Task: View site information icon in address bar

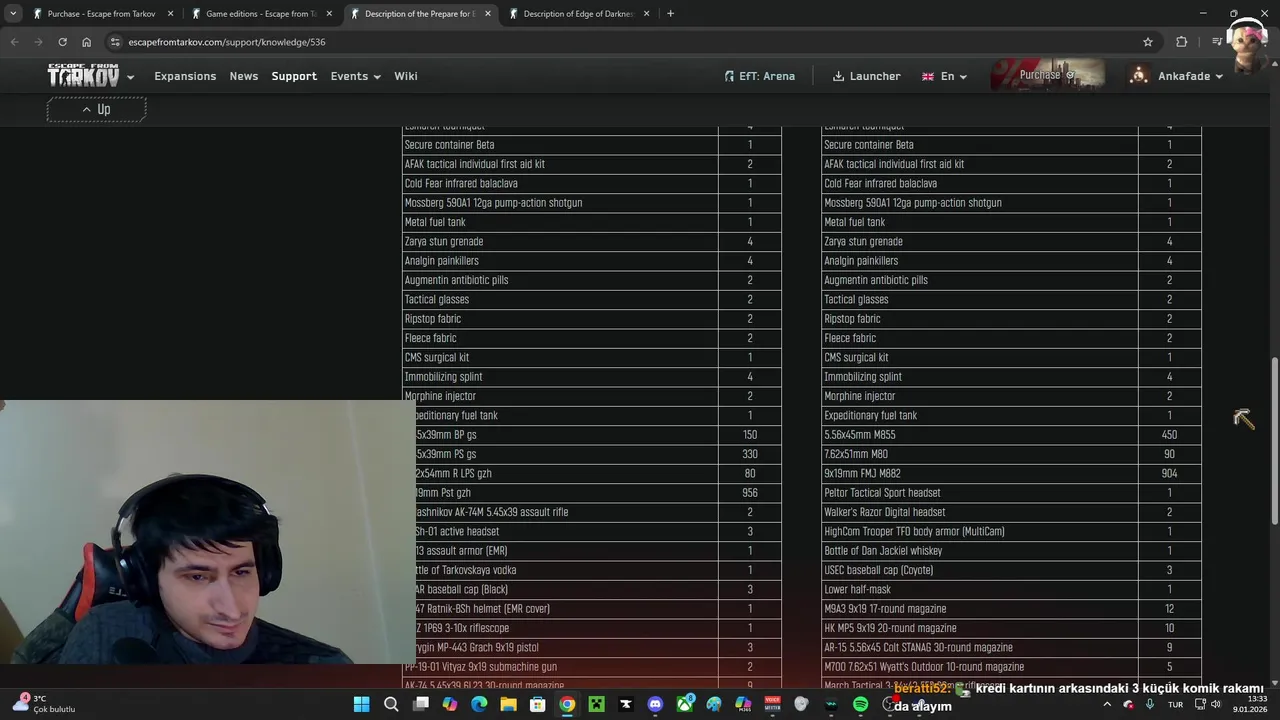Action: (115, 42)
